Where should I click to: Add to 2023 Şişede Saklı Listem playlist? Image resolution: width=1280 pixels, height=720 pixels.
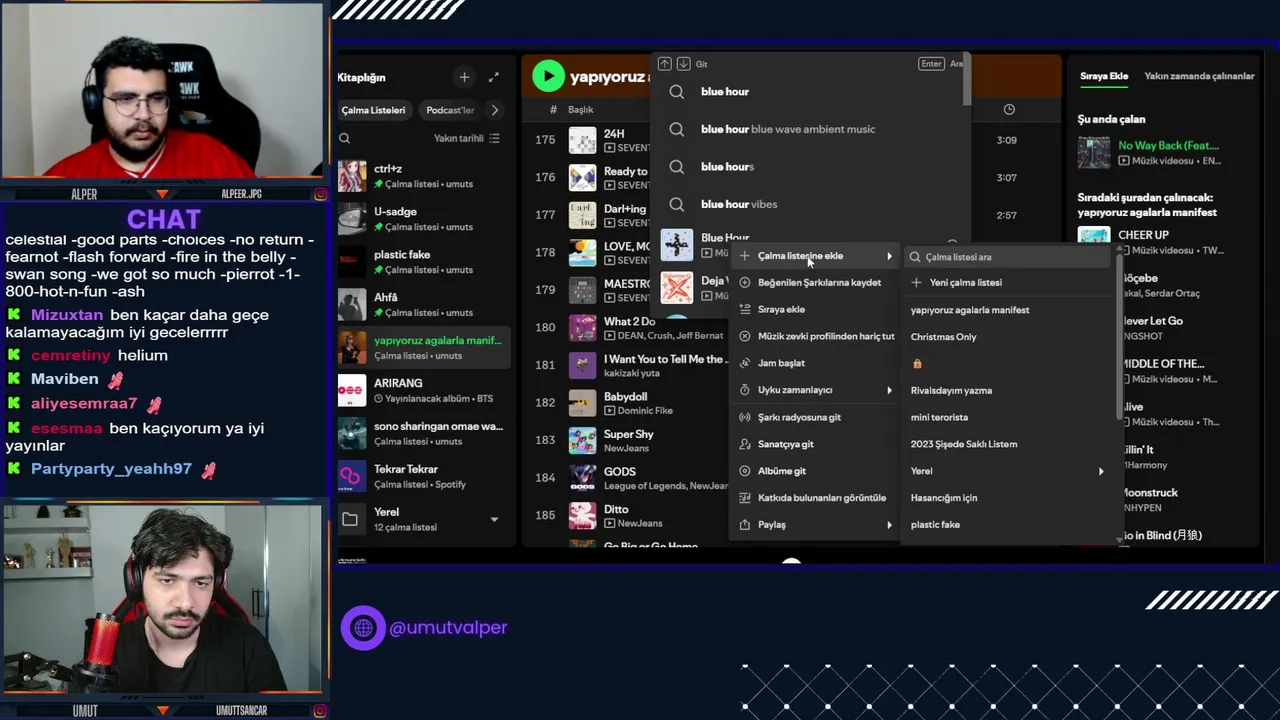tap(1008, 444)
